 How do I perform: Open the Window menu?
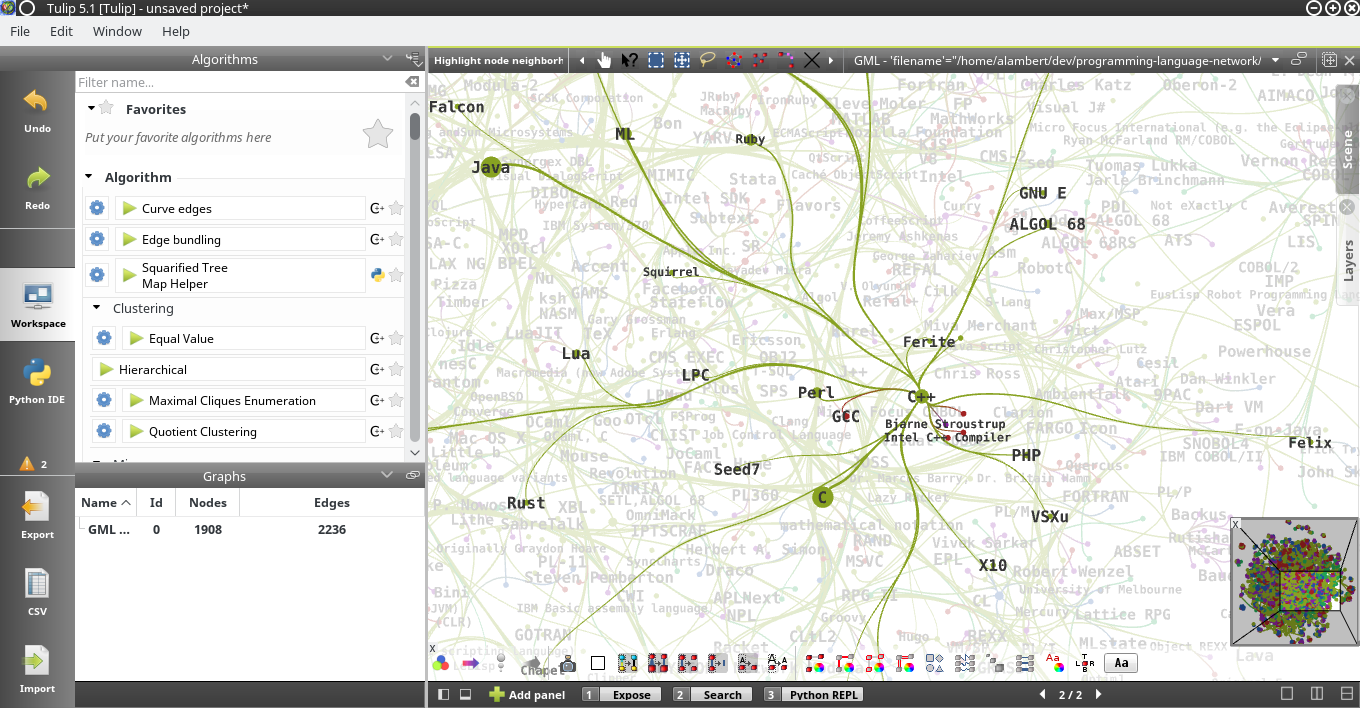[117, 31]
